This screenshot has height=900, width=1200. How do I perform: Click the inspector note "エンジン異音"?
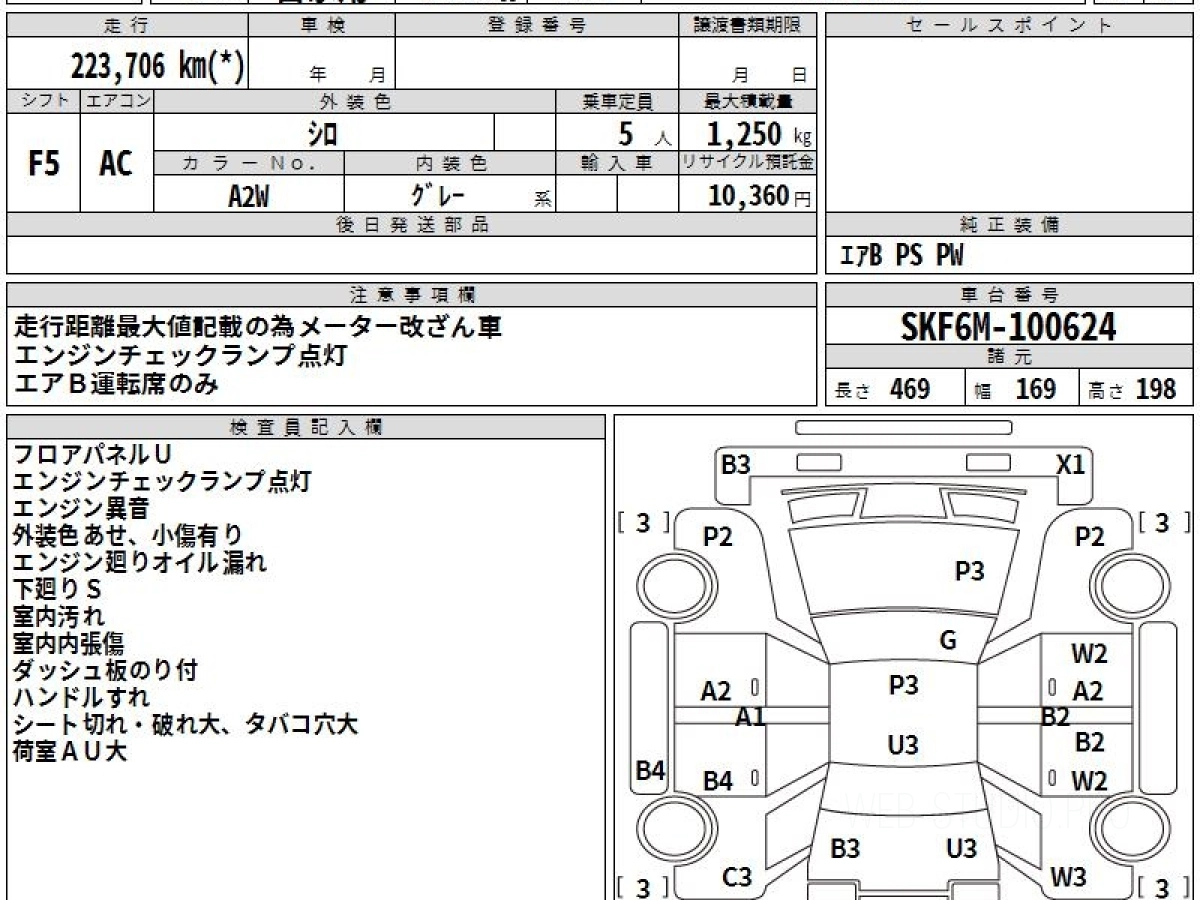pyautogui.click(x=81, y=508)
